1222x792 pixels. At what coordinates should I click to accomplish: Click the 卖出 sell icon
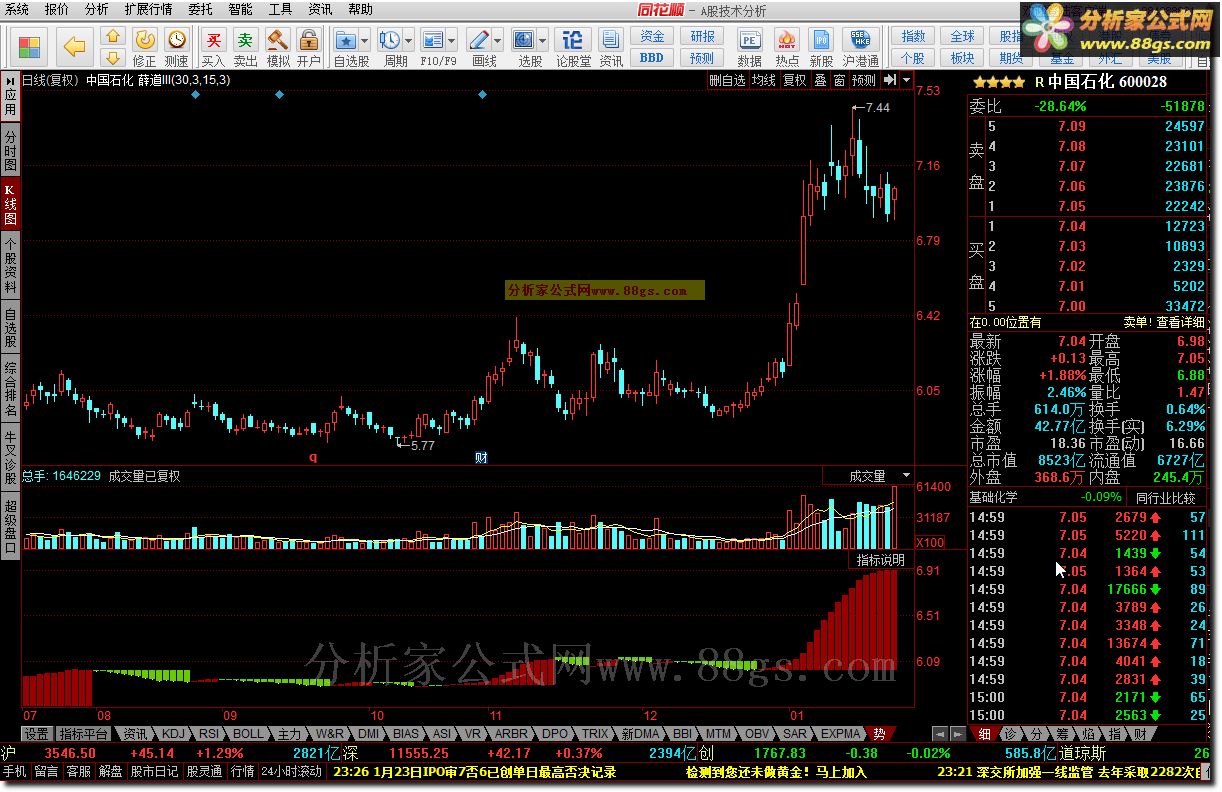[245, 46]
